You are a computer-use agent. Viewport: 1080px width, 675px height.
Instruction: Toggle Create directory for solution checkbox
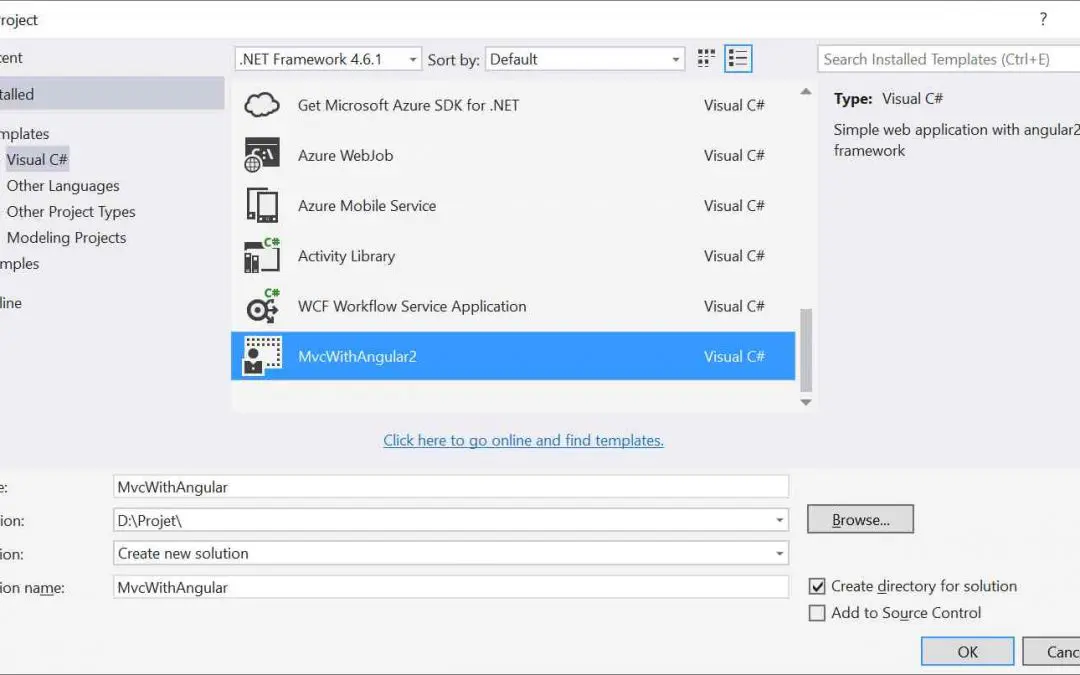[x=817, y=586]
